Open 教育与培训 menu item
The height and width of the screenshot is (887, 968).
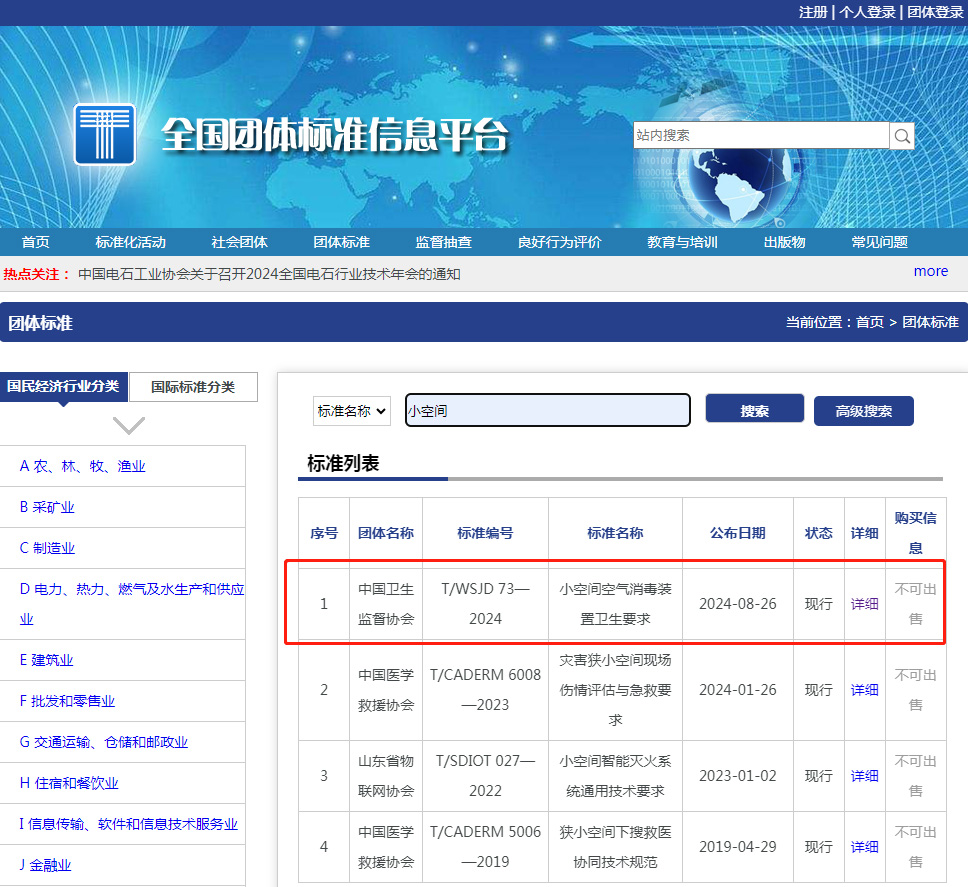point(682,242)
